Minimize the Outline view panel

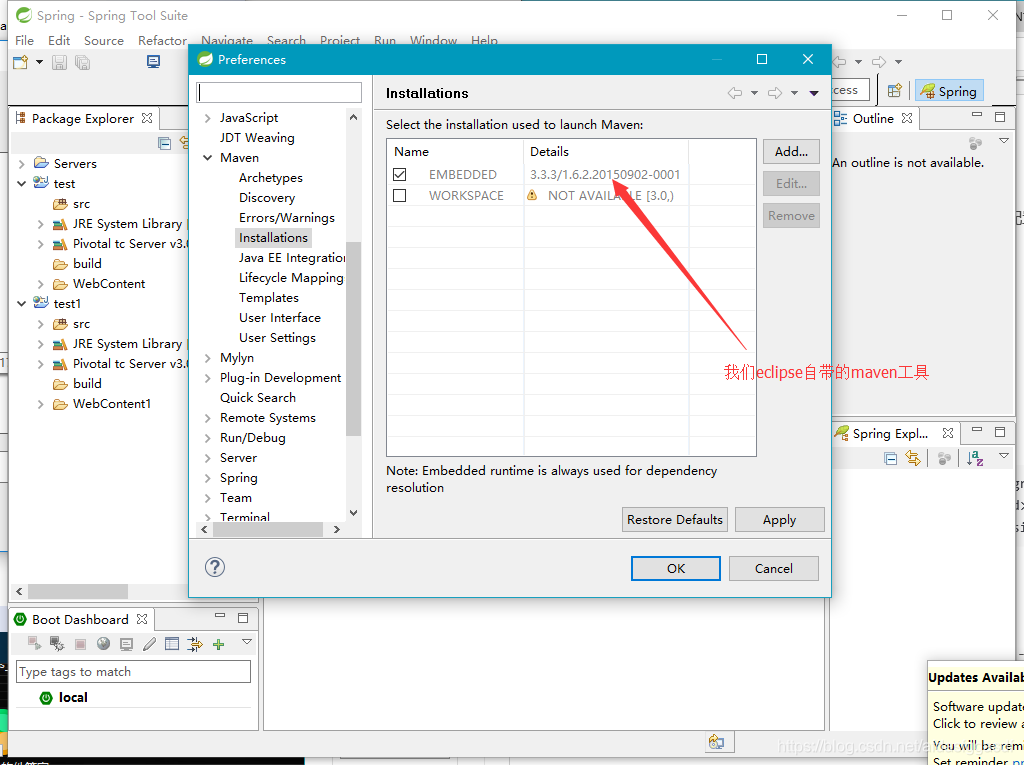click(977, 115)
